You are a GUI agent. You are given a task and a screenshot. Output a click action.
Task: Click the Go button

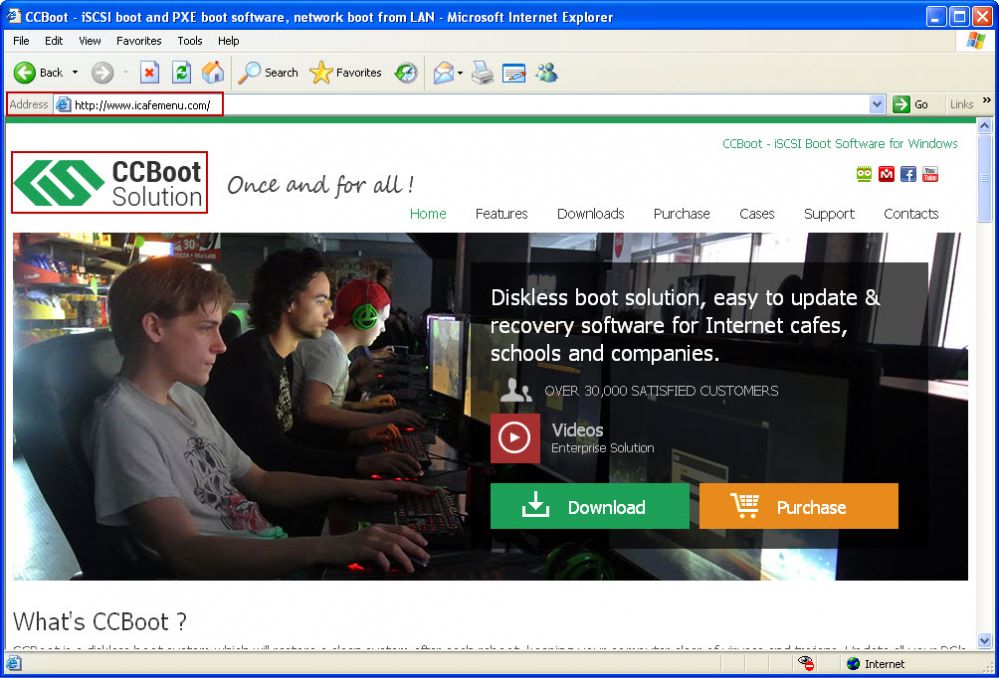tap(910, 105)
